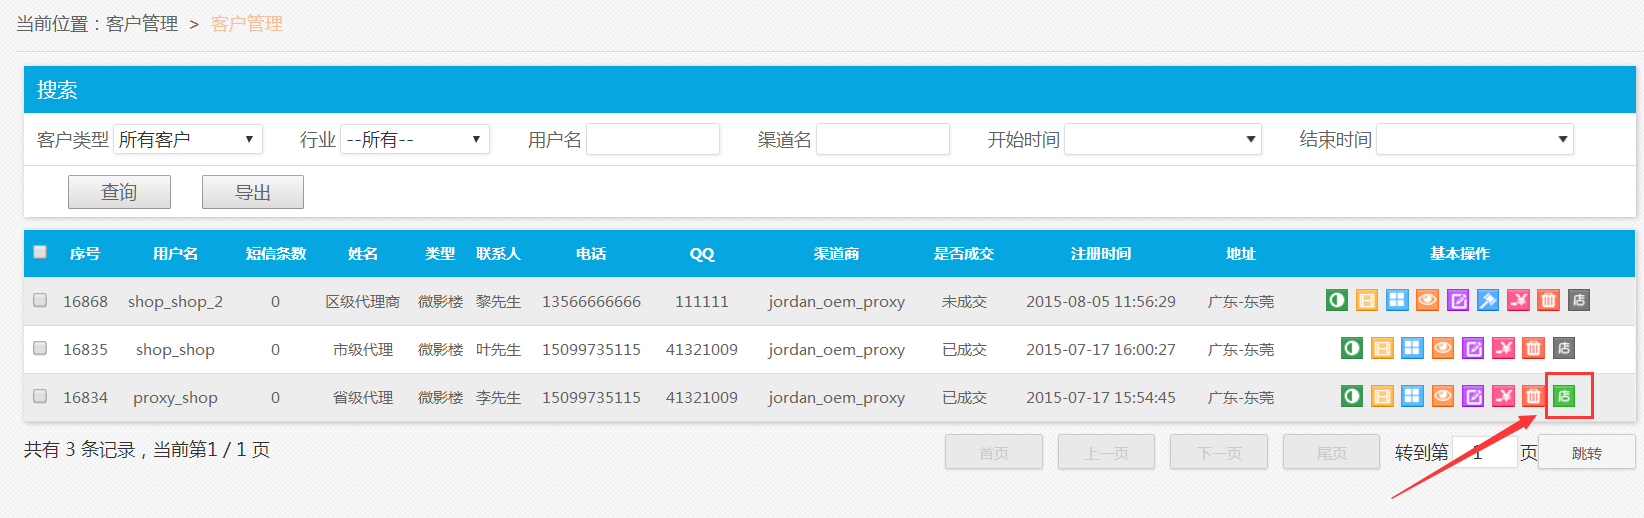Focus the 用户名 input field
This screenshot has width=1644, height=518.
pyautogui.click(x=652, y=139)
